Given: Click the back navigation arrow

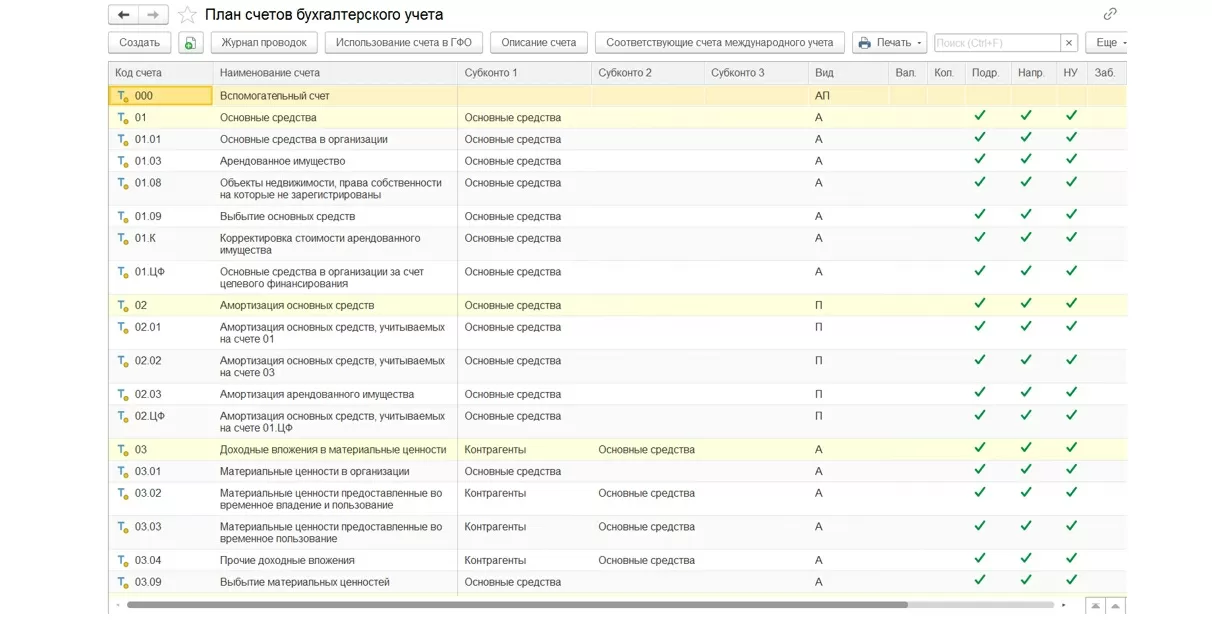Looking at the screenshot, I should click(123, 15).
